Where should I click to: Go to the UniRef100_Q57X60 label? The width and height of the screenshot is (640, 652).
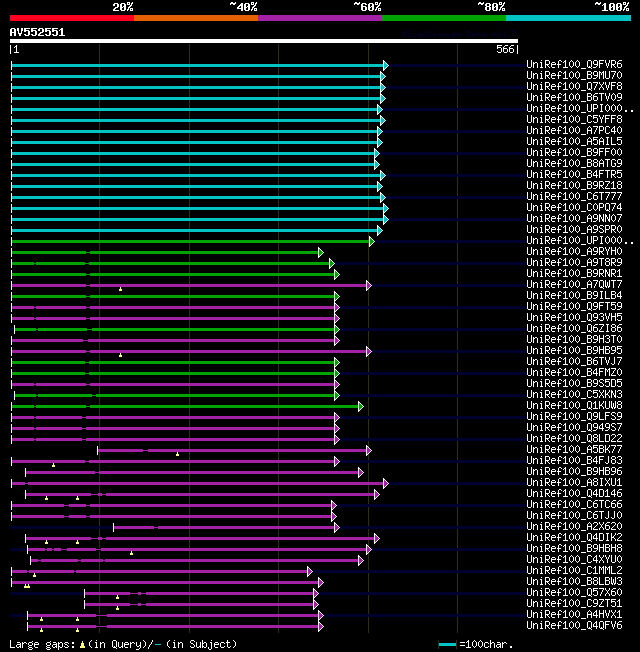click(x=574, y=593)
